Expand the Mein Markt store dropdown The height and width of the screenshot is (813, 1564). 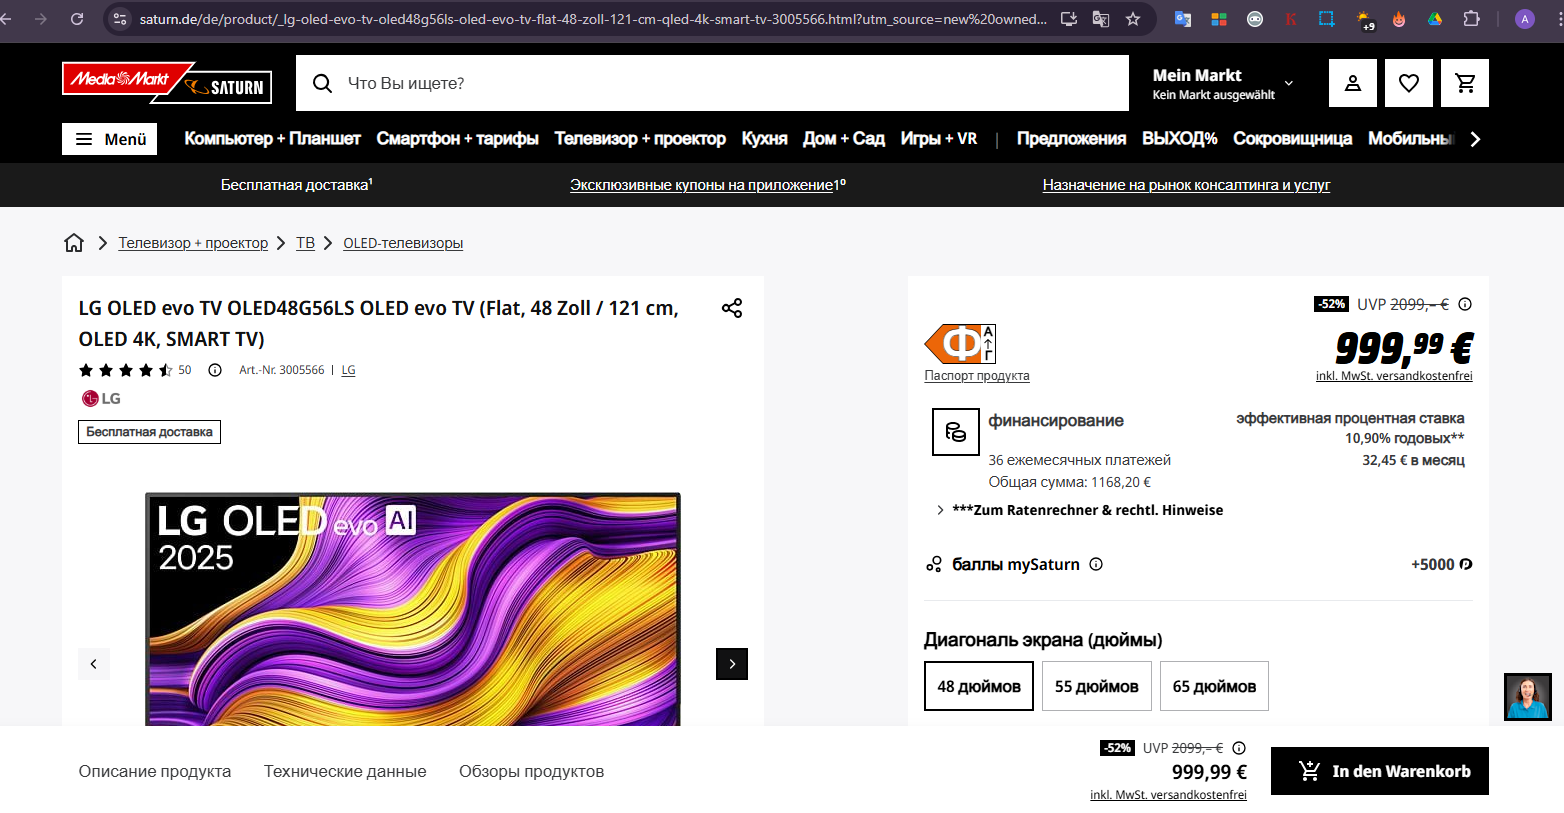click(x=1288, y=83)
